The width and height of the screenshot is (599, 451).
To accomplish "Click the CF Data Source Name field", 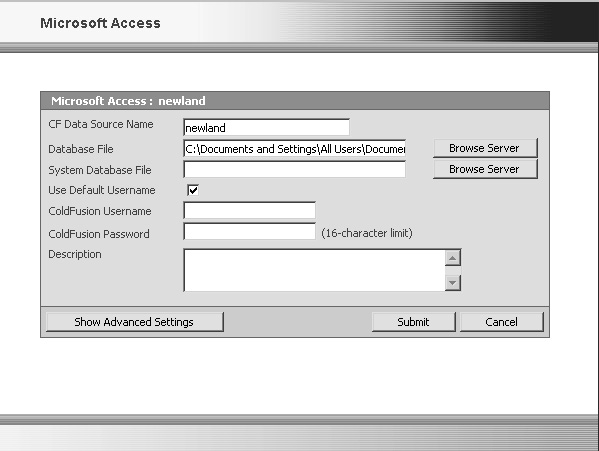I will pyautogui.click(x=266, y=128).
